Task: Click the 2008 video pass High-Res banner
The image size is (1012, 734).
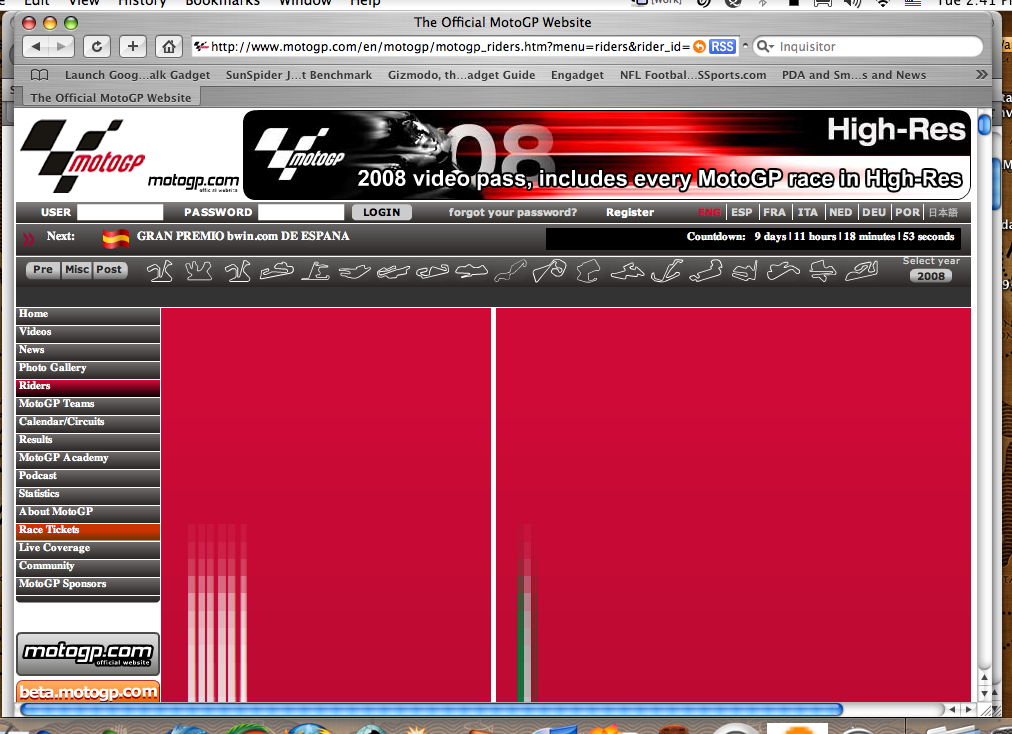Action: coord(607,155)
